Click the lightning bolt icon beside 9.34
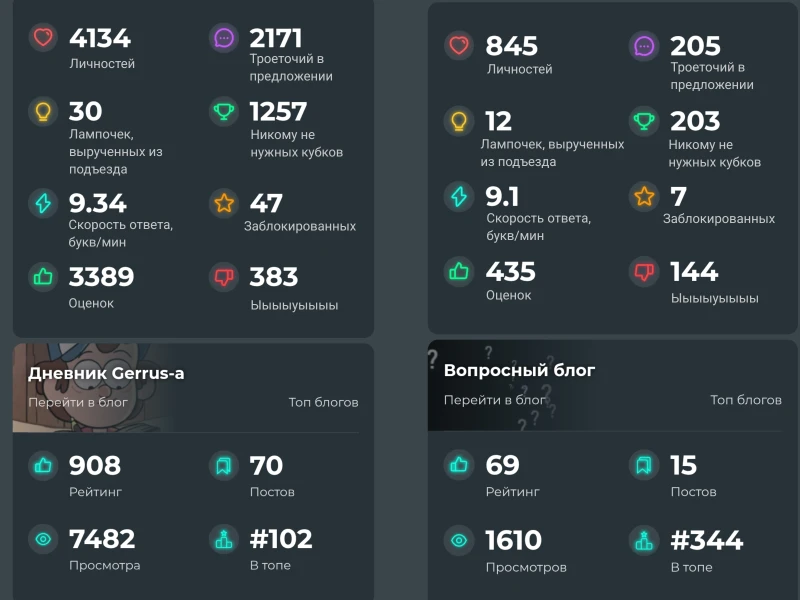The height and width of the screenshot is (600, 800). [43, 203]
